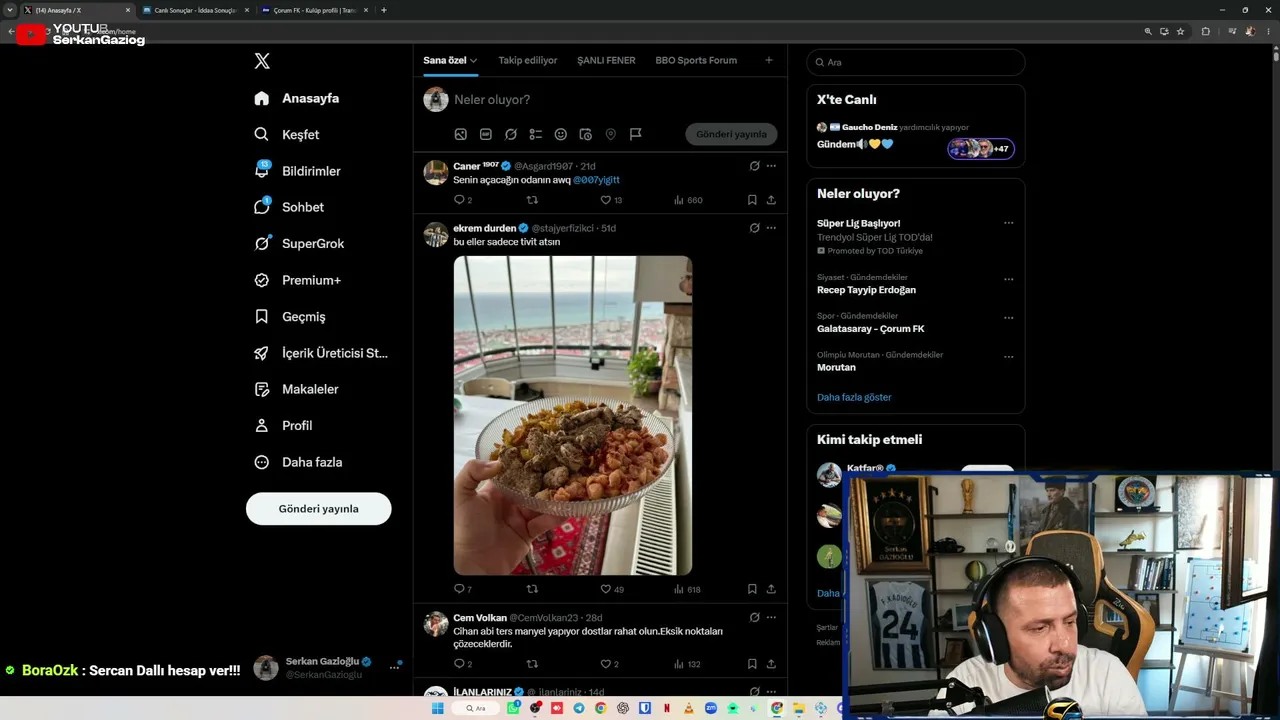
Task: Click the plus icon to add timeline tab
Action: pos(769,60)
